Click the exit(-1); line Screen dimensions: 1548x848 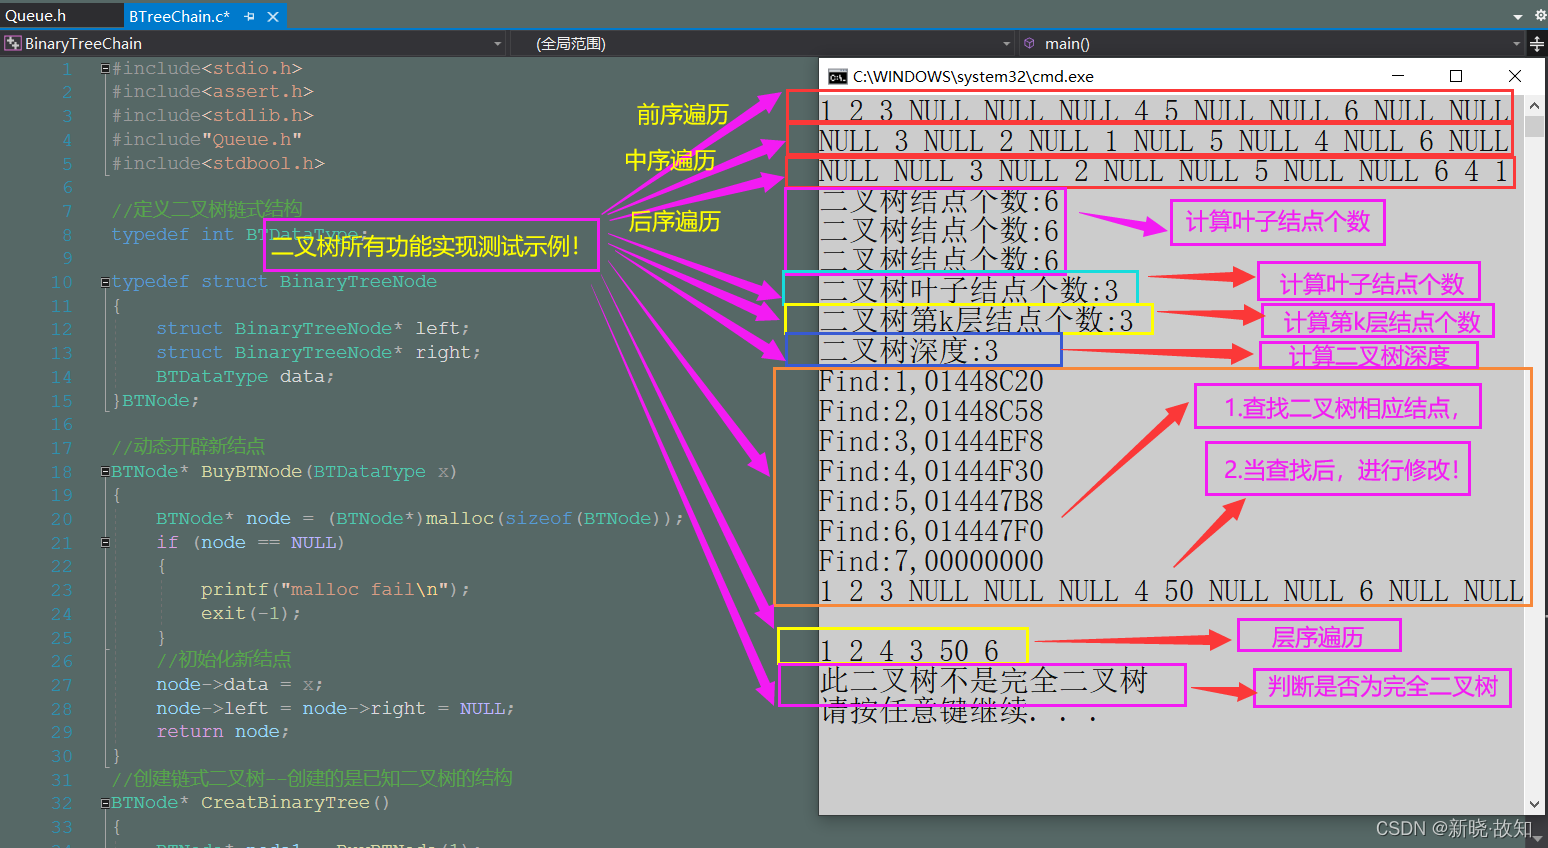click(x=250, y=614)
